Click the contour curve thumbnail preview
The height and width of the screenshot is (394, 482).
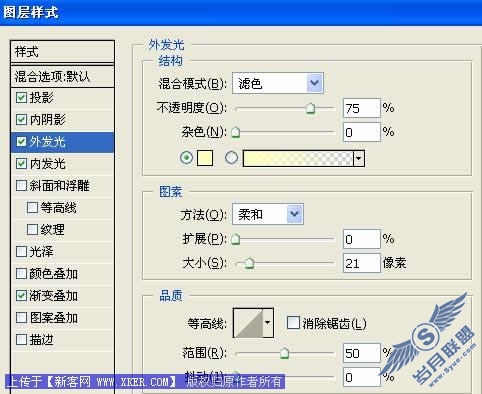click(248, 323)
